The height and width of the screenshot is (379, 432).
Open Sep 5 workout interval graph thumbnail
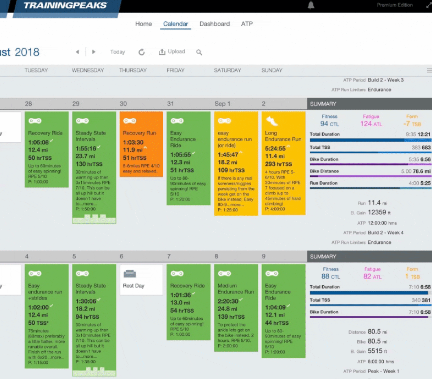pyautogui.click(x=94, y=371)
